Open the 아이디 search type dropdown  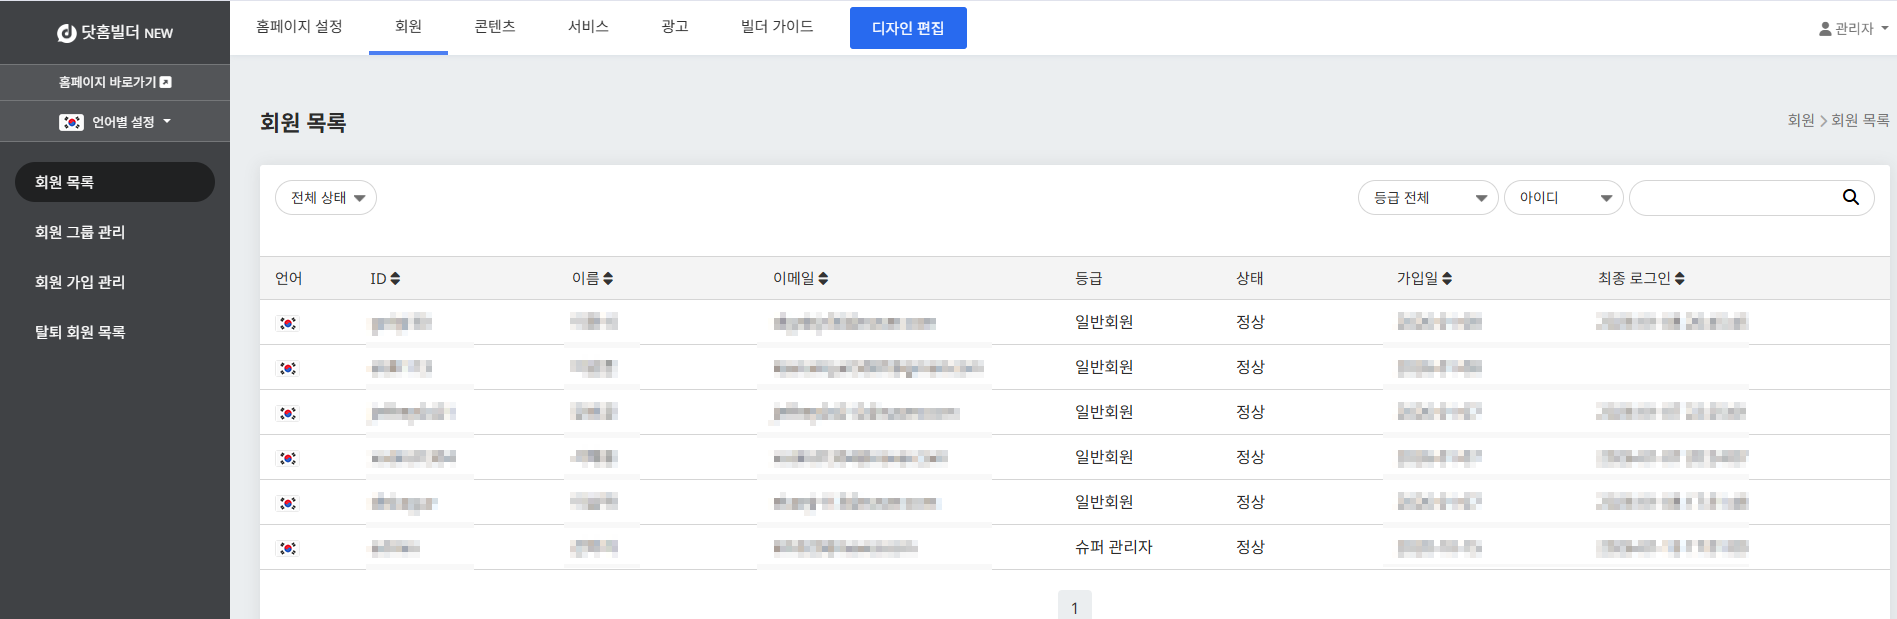1563,198
